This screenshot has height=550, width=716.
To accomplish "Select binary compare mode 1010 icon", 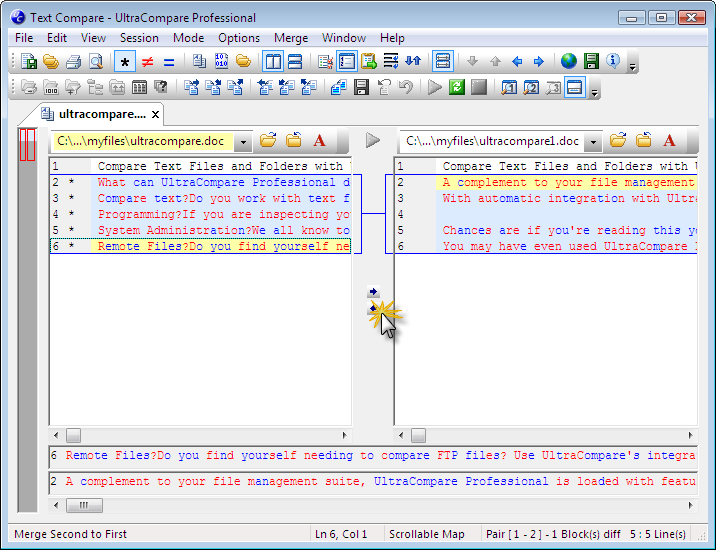I will pos(221,61).
